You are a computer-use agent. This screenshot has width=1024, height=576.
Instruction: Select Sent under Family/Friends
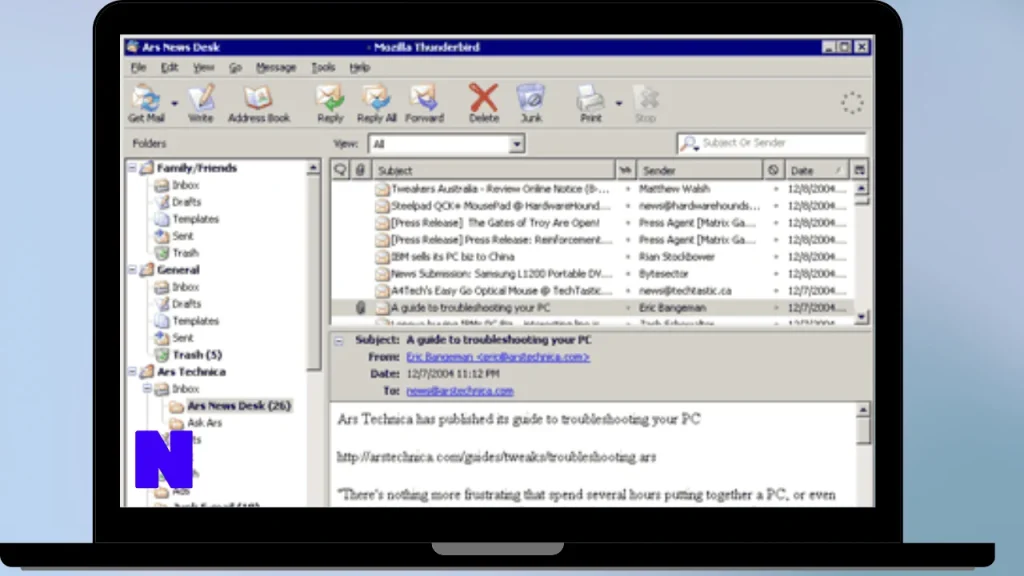(182, 236)
